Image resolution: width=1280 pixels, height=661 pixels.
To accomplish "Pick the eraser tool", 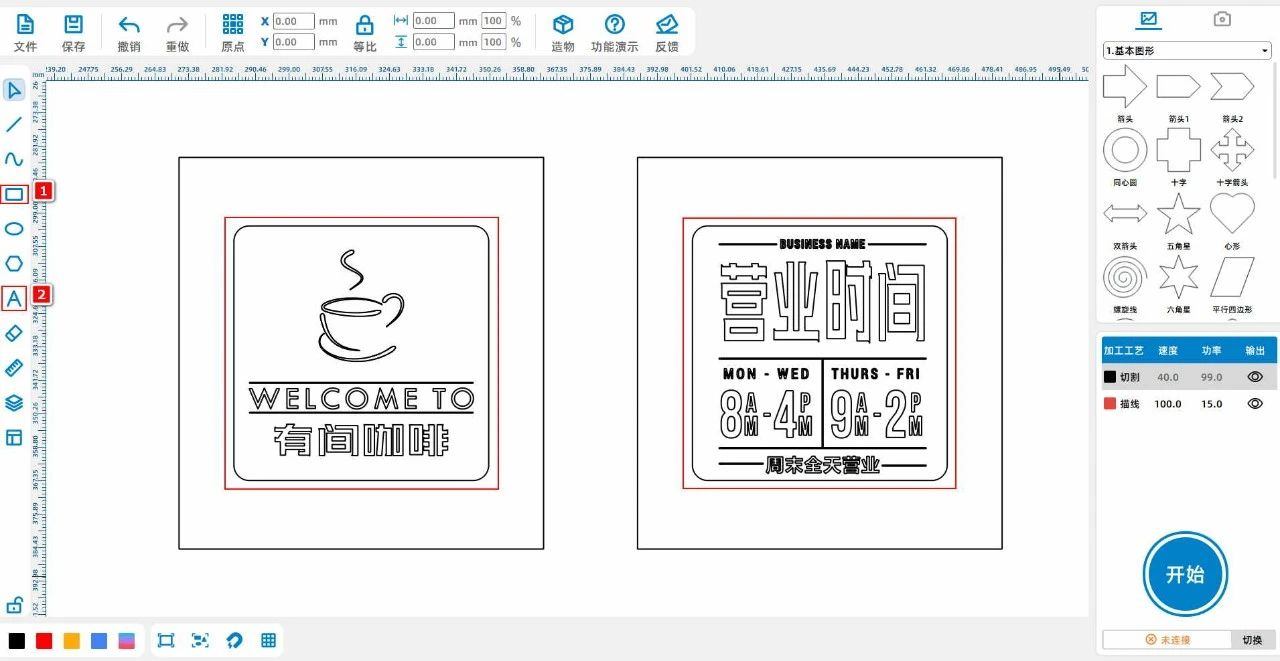I will 14,333.
